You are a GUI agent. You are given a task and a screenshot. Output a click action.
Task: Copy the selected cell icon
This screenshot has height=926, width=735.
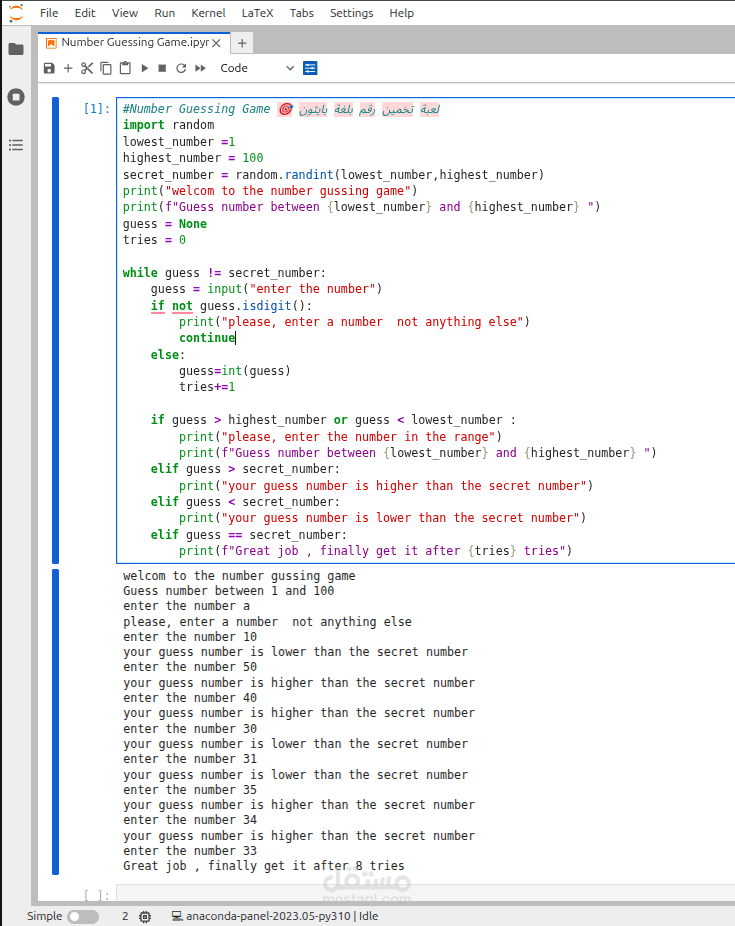(106, 69)
